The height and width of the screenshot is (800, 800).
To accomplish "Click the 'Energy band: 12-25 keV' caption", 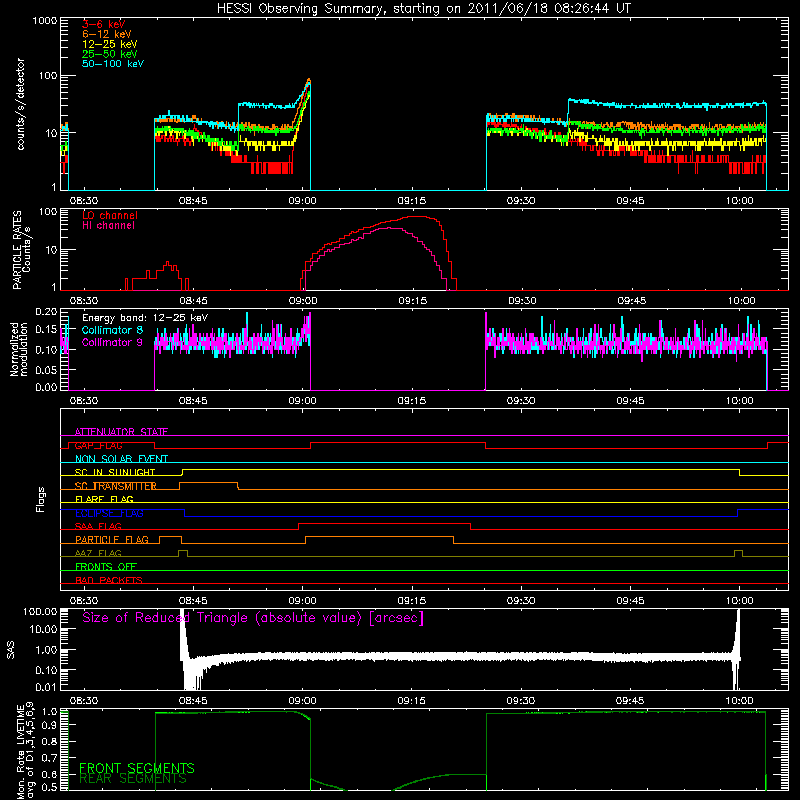I will tap(145, 318).
